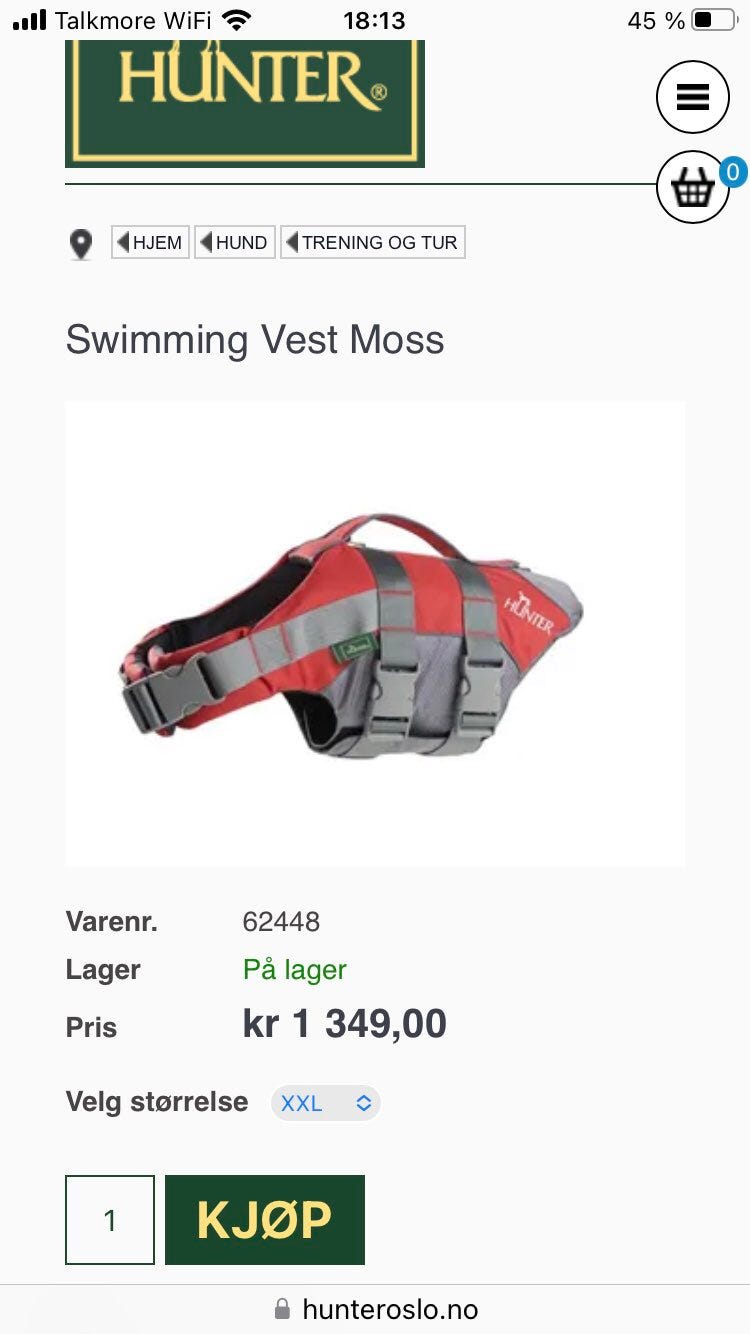Go to HUND breadcrumb
Viewport: 750px width, 1334px height.
coord(235,242)
